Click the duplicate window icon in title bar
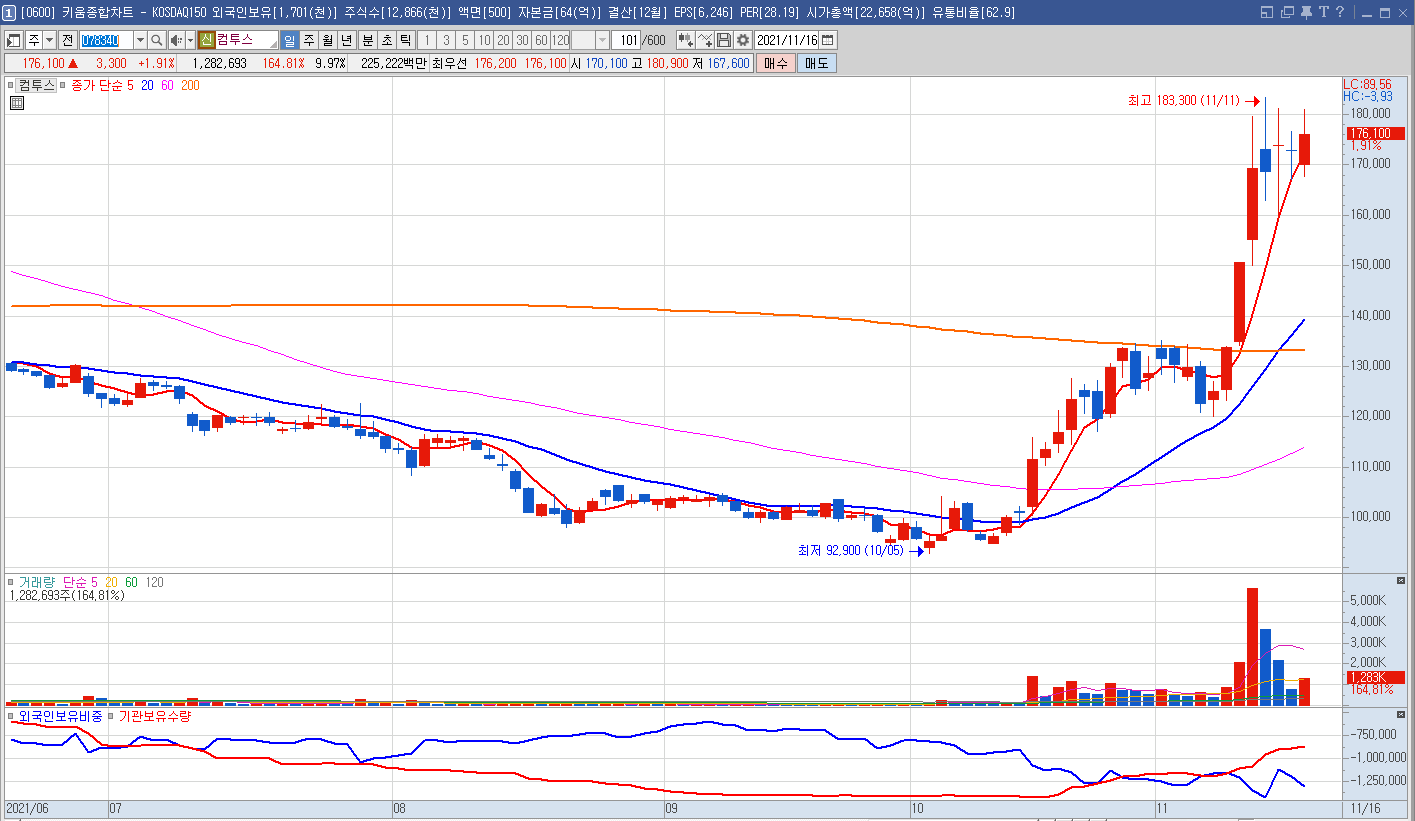Screen dimensions: 1415x821 tap(1287, 12)
